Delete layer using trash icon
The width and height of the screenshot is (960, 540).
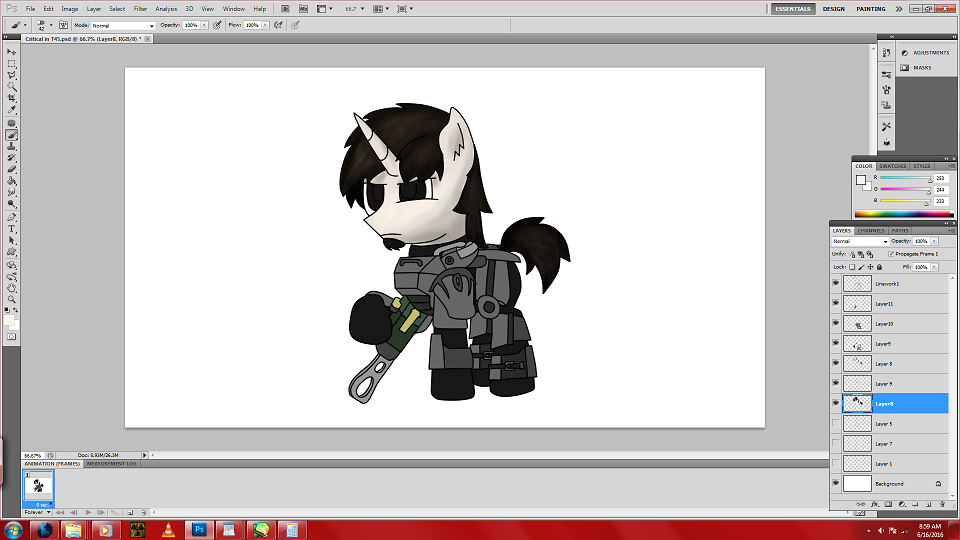[942, 504]
